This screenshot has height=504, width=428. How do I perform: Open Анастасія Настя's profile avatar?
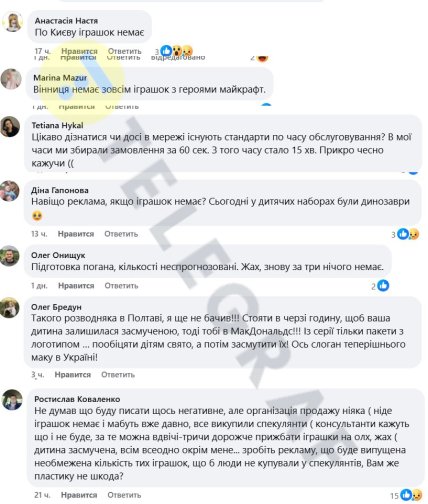[x=12, y=22]
